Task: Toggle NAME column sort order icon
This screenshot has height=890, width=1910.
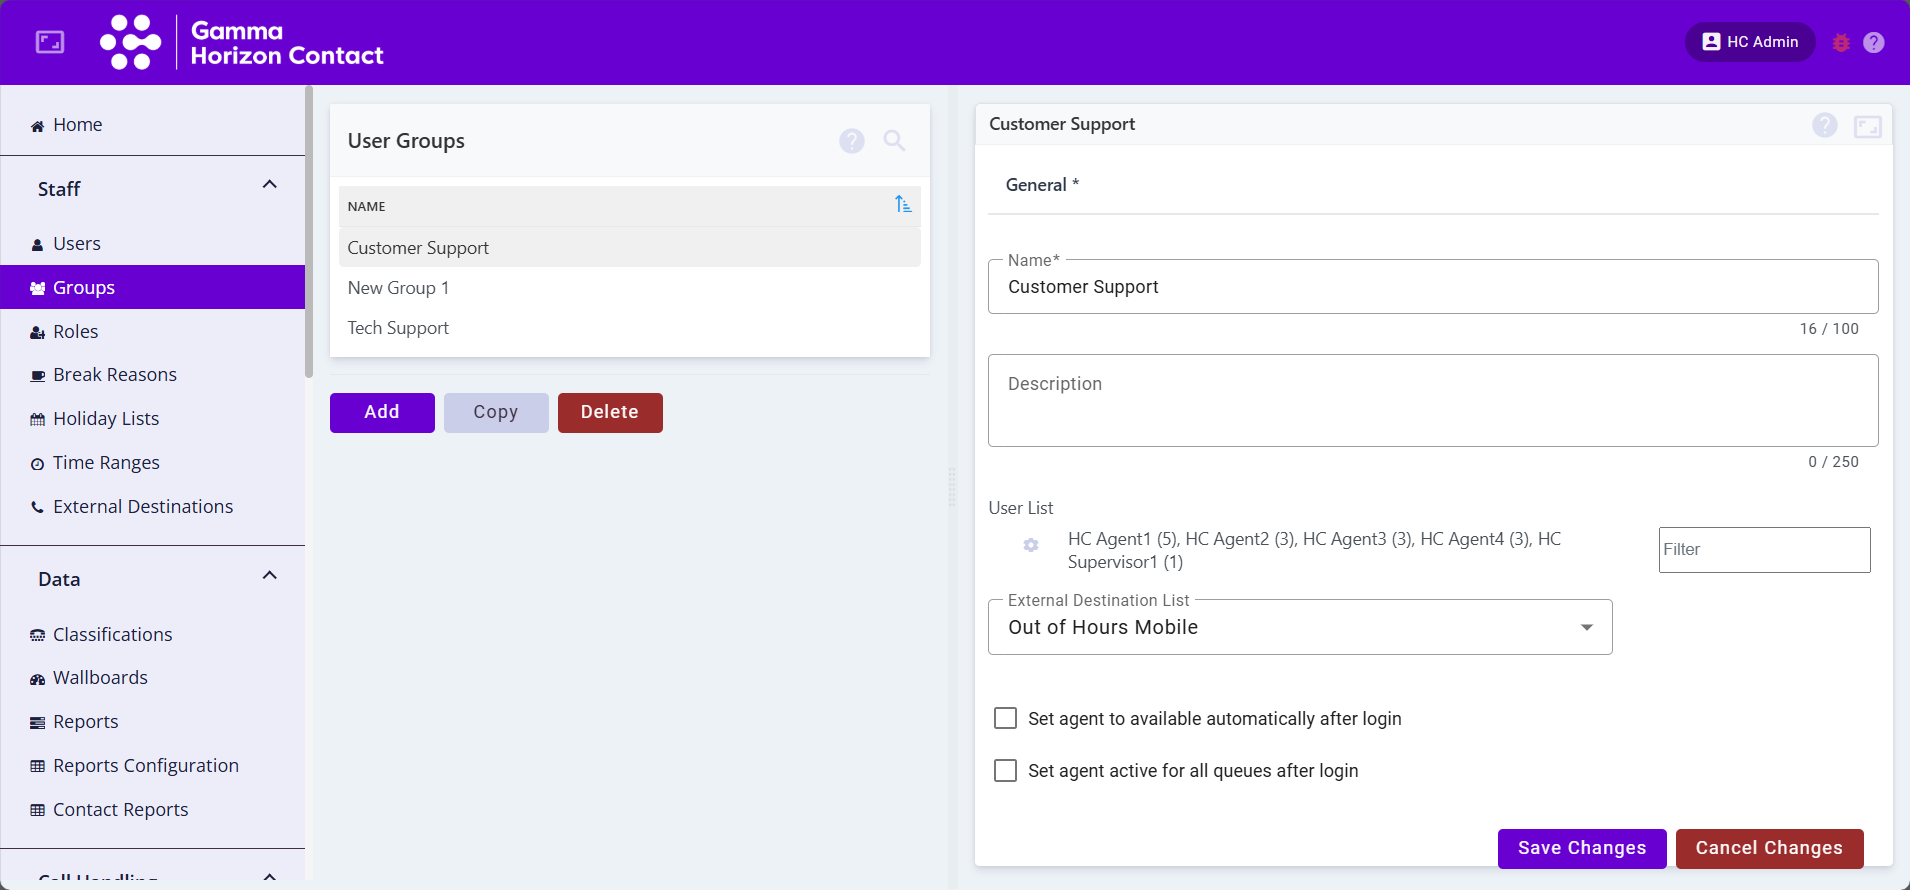Action: 903,205
